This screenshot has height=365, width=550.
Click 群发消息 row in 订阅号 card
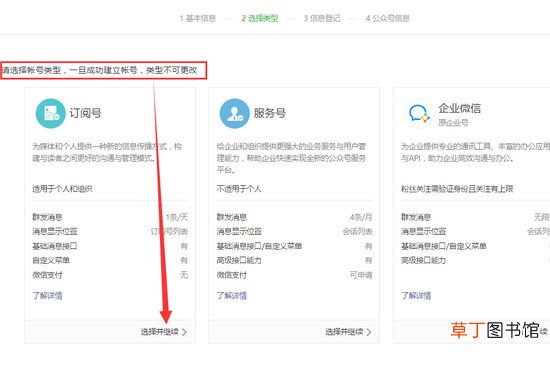pyautogui.click(x=110, y=217)
